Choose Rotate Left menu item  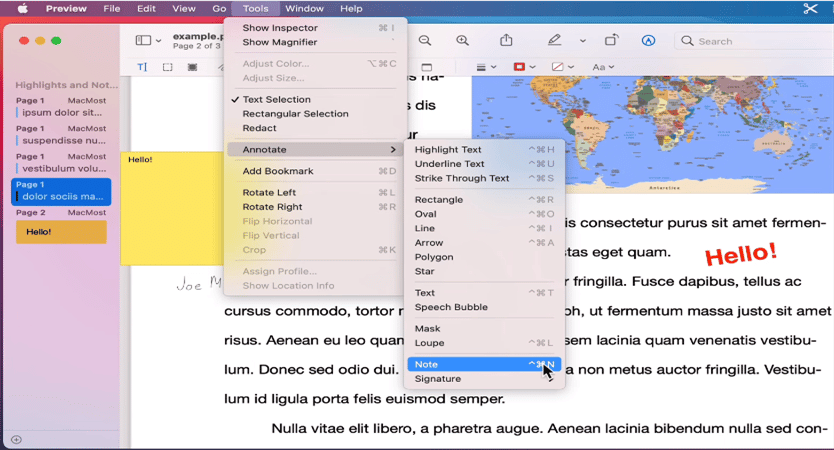(317, 193)
